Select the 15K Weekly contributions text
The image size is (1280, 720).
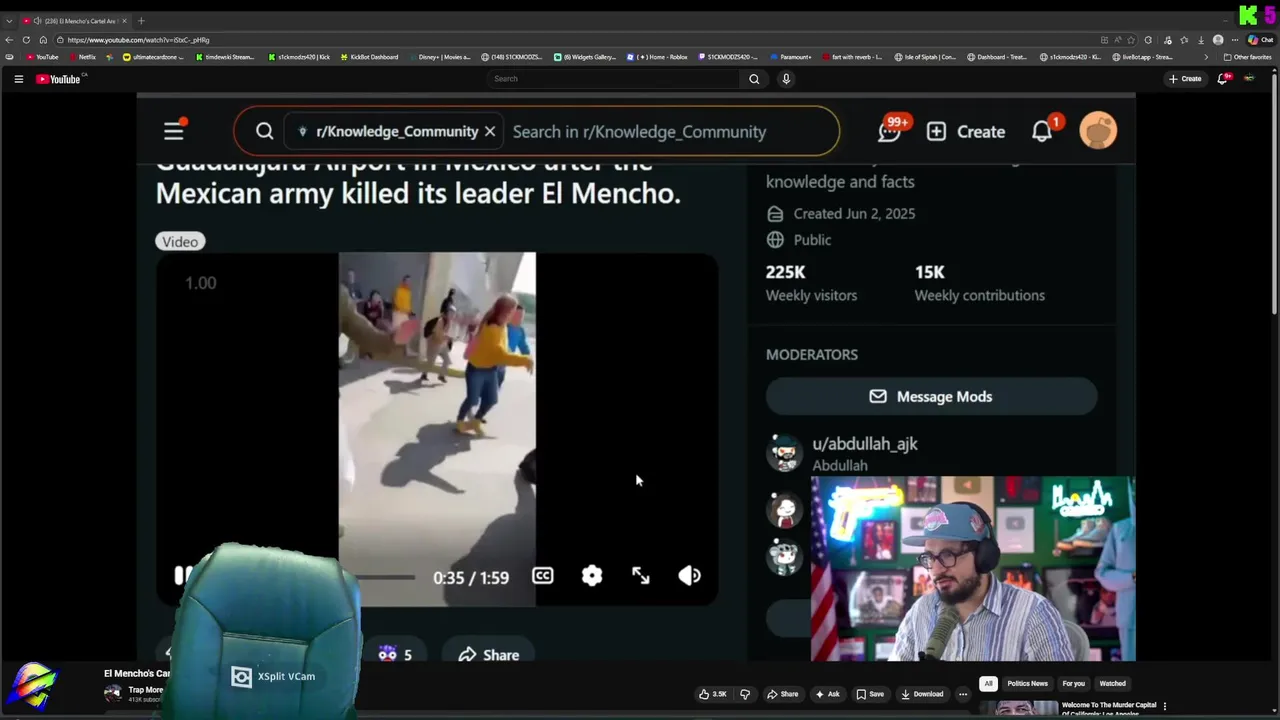(979, 283)
